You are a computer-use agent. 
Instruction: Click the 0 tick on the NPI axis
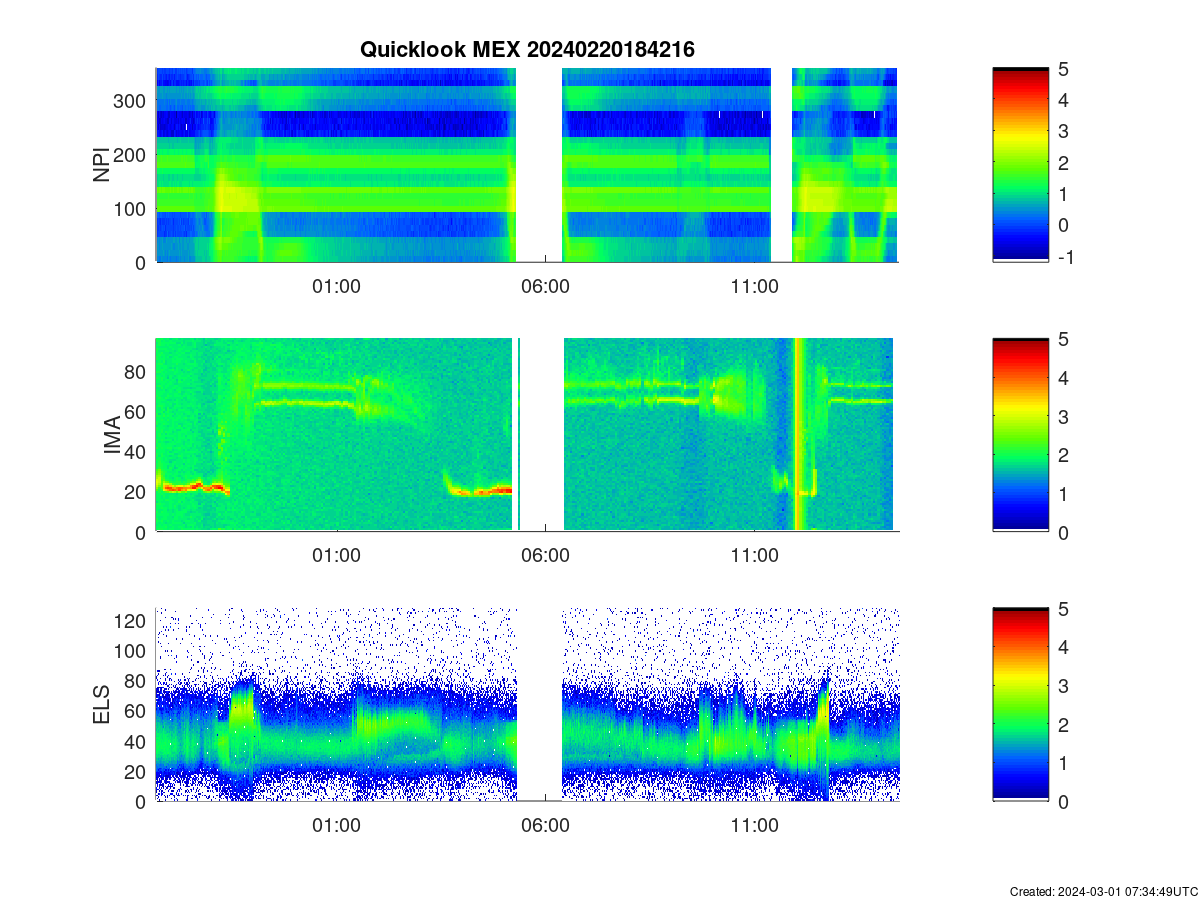141,263
